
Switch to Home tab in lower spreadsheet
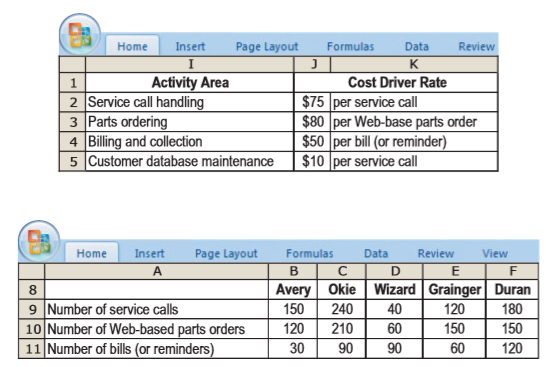click(92, 253)
